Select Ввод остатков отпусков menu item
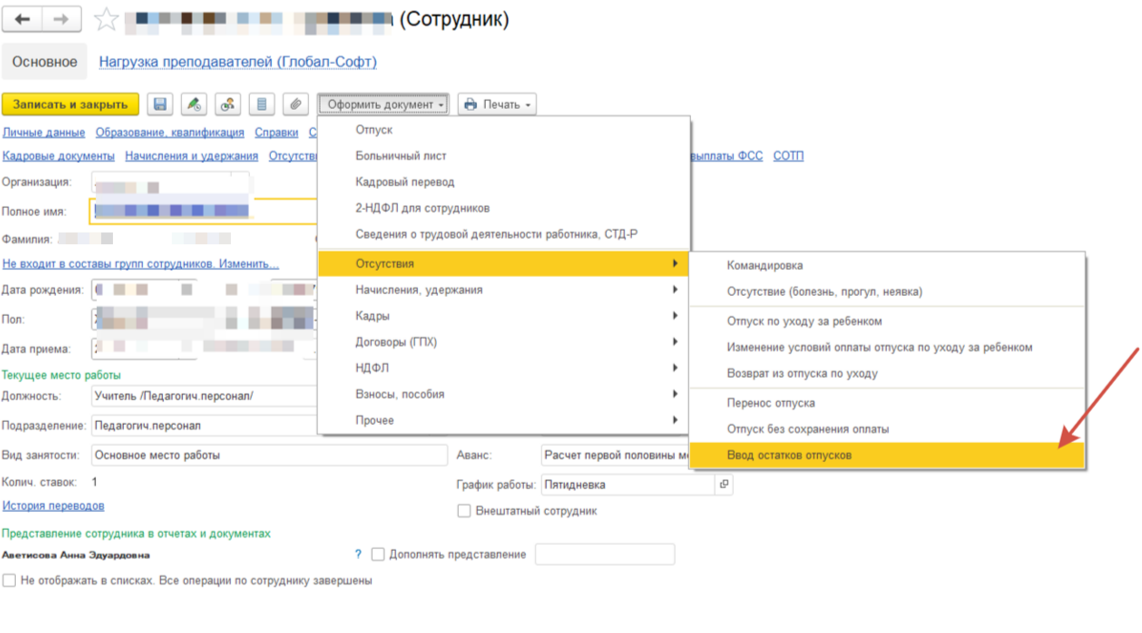The image size is (1142, 633). coord(789,455)
